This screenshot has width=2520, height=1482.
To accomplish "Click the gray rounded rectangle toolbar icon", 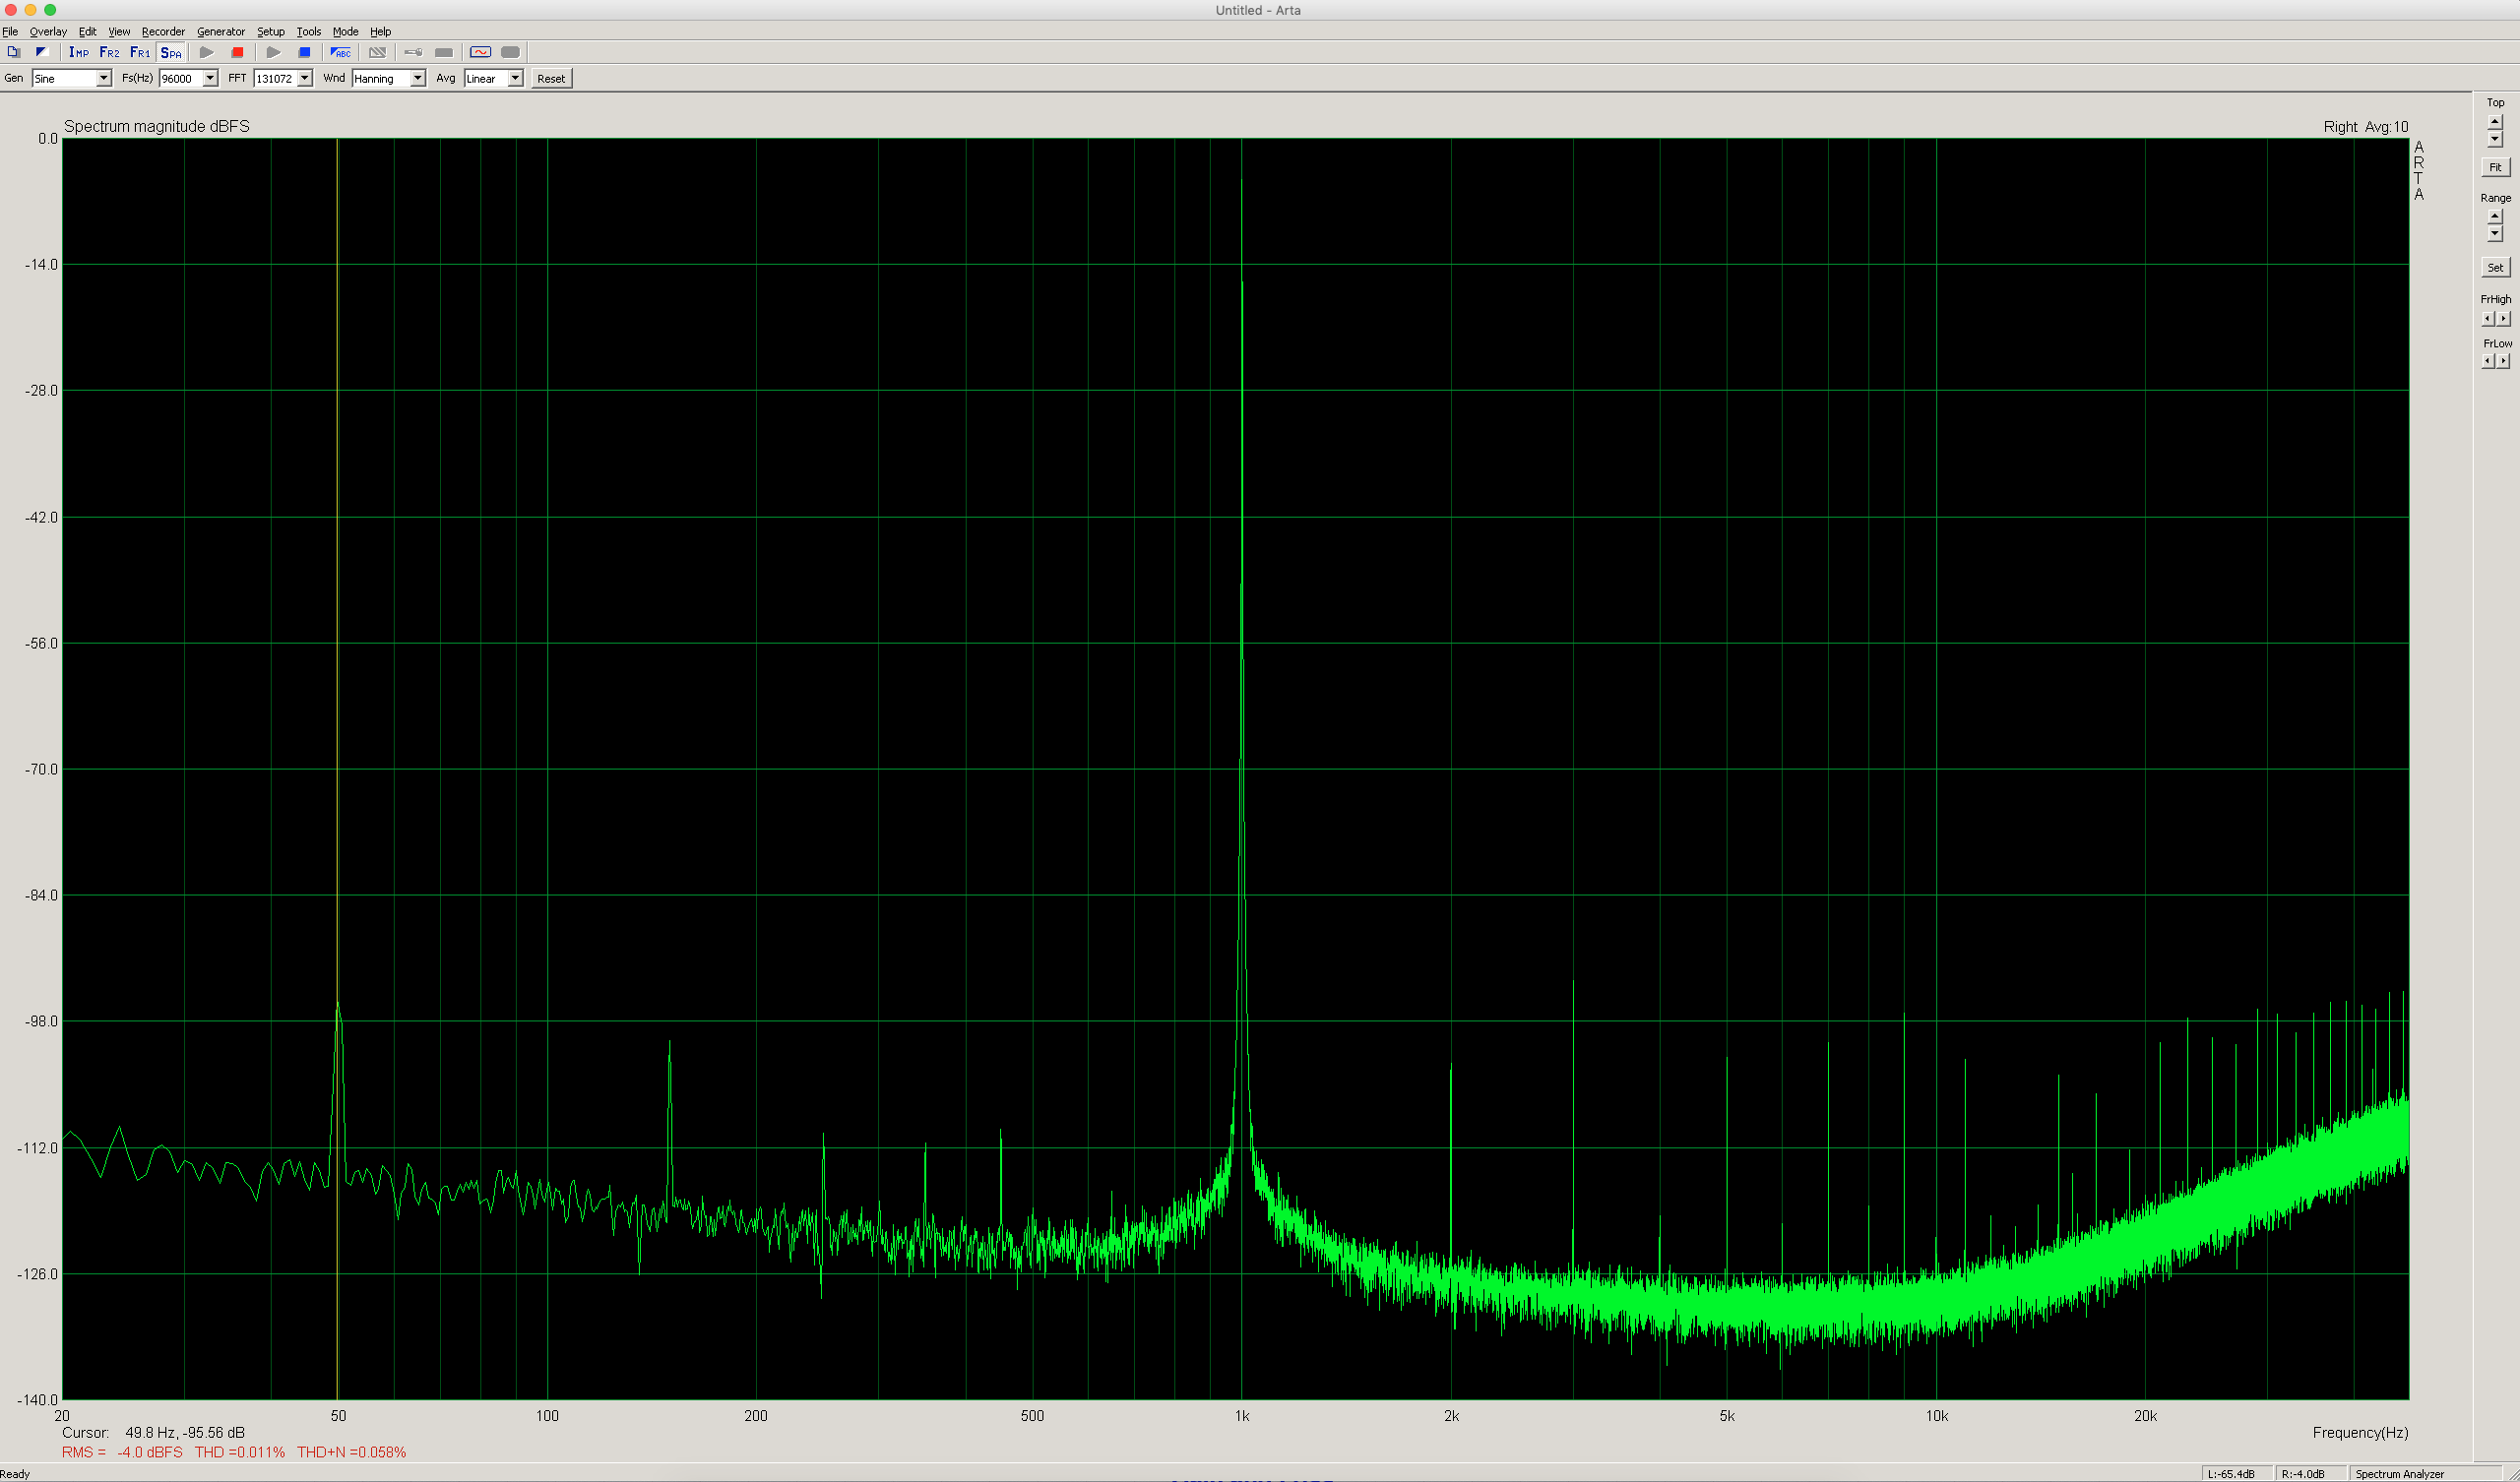I will point(510,52).
